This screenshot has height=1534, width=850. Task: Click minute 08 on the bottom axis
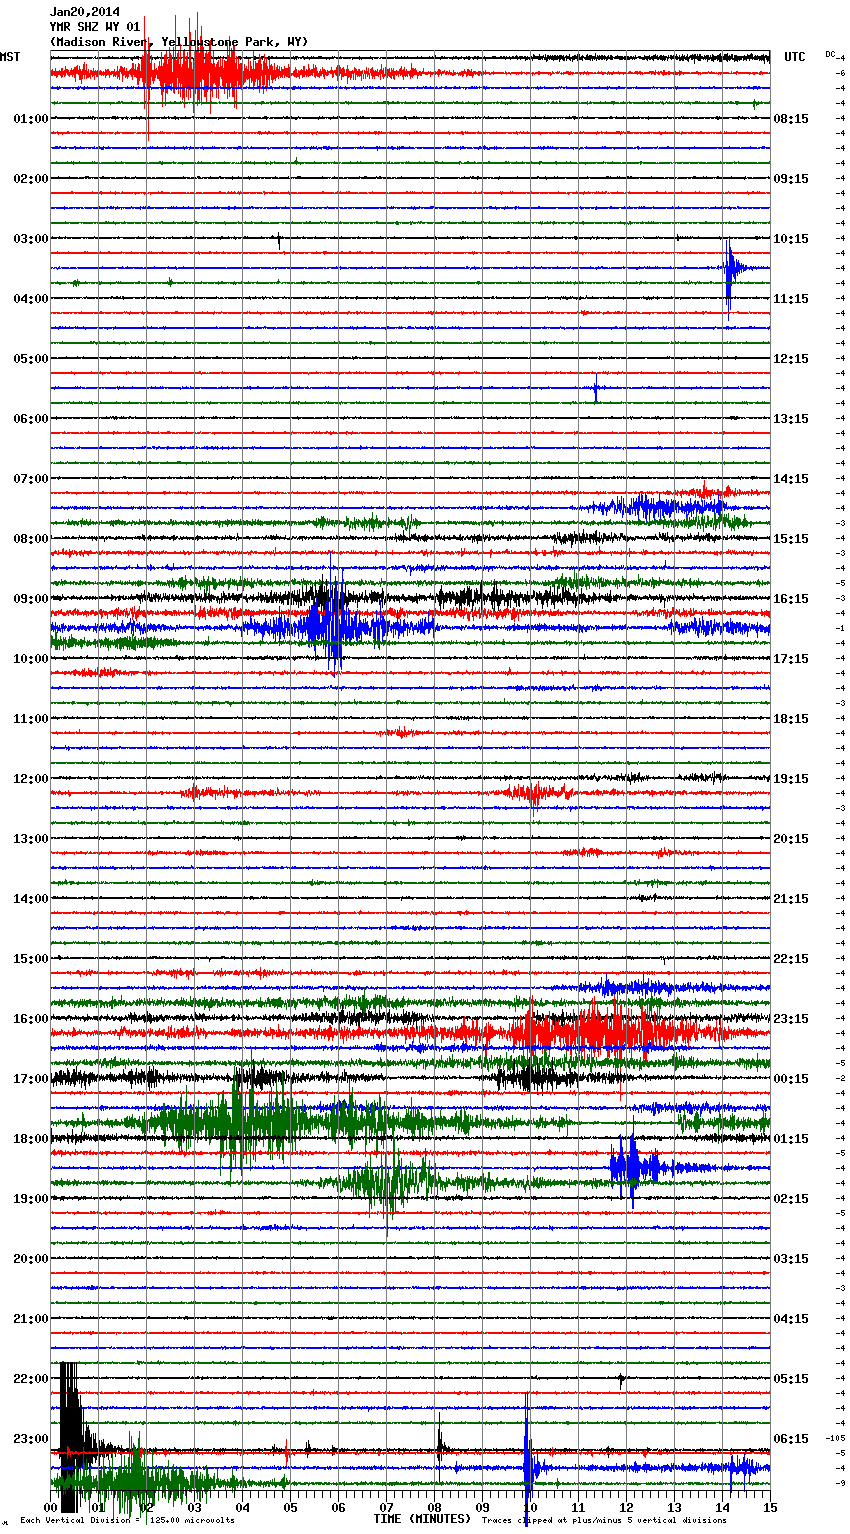(x=434, y=1507)
